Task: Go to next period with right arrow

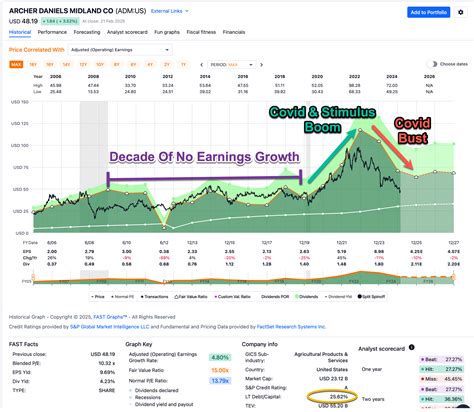Action: click(261, 65)
